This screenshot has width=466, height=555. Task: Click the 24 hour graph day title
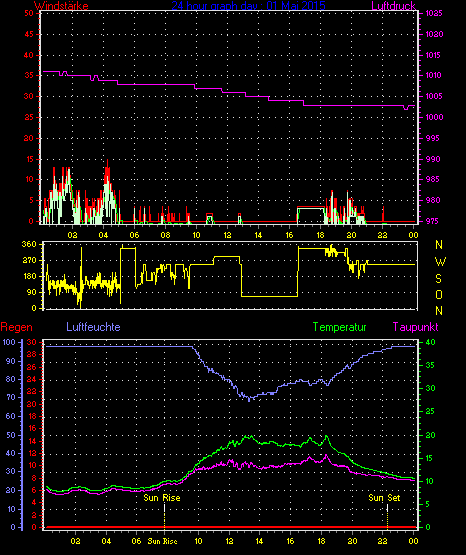coord(248,6)
